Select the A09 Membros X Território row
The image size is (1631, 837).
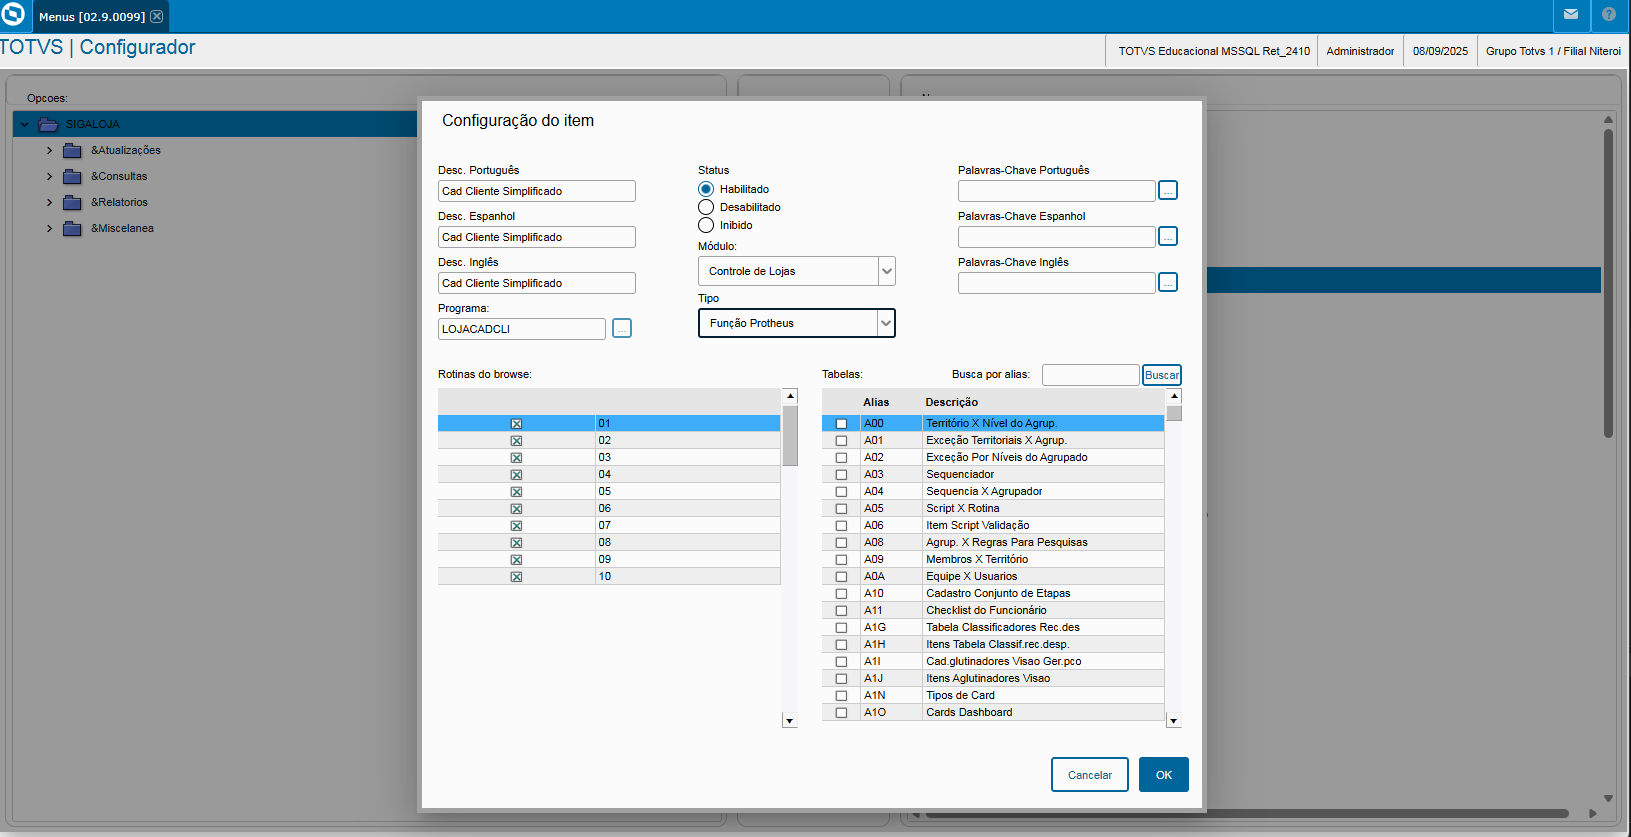pyautogui.click(x=993, y=559)
